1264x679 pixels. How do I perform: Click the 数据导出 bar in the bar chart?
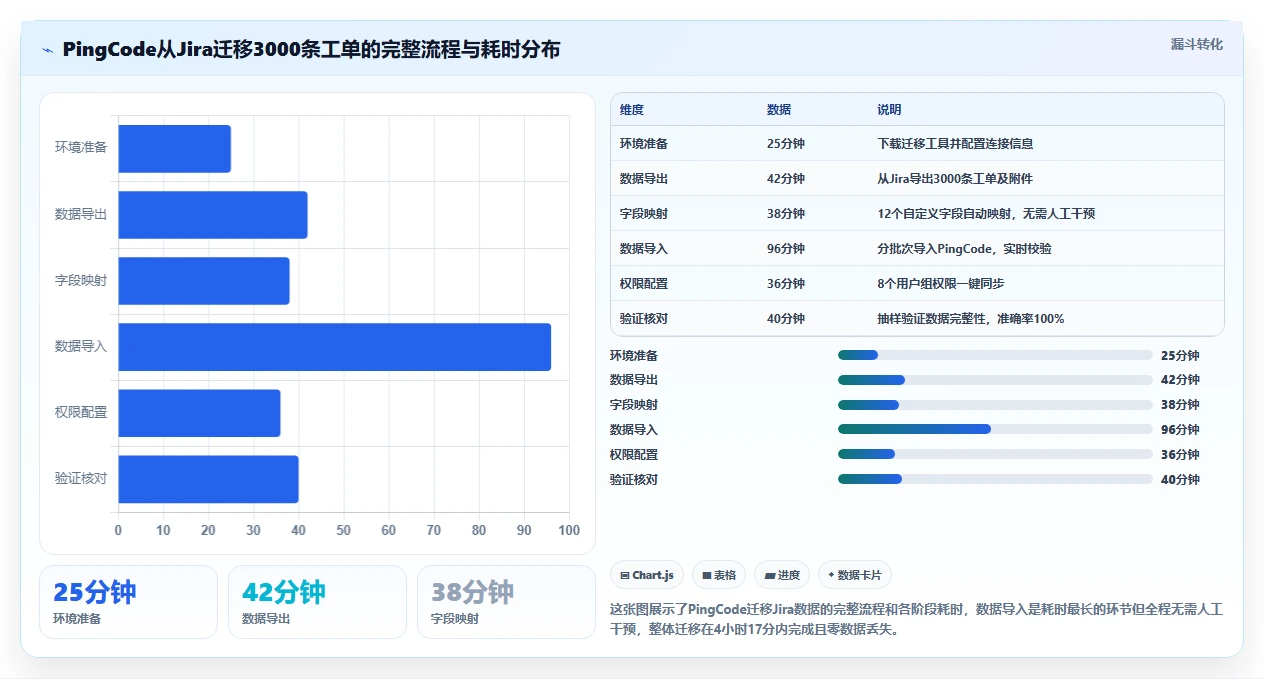(x=212, y=214)
